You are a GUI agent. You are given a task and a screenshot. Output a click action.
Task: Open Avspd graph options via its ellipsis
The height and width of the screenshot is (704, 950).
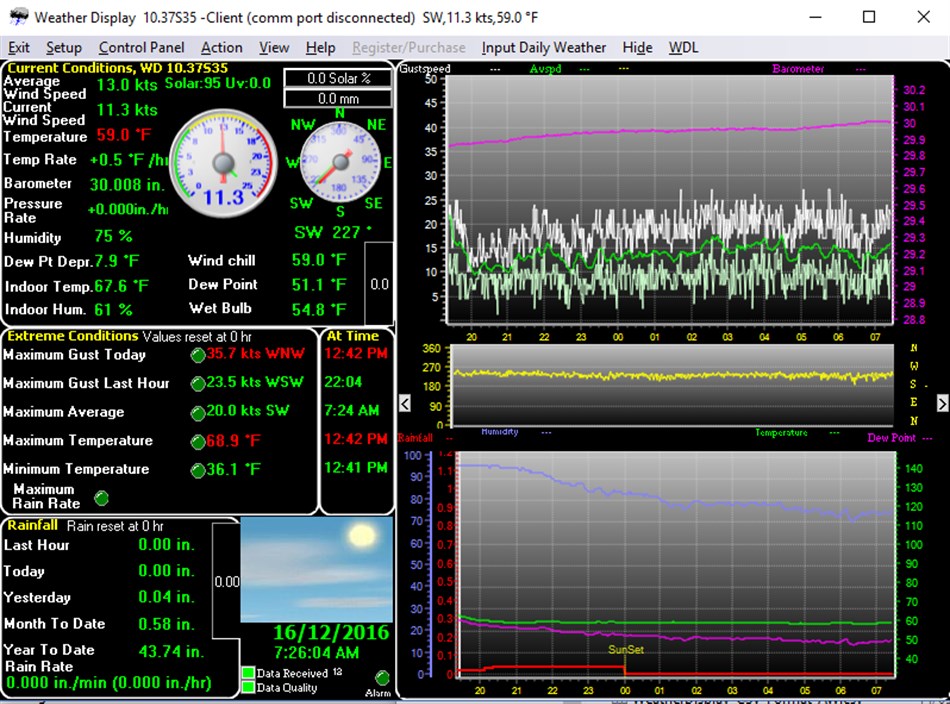point(583,69)
